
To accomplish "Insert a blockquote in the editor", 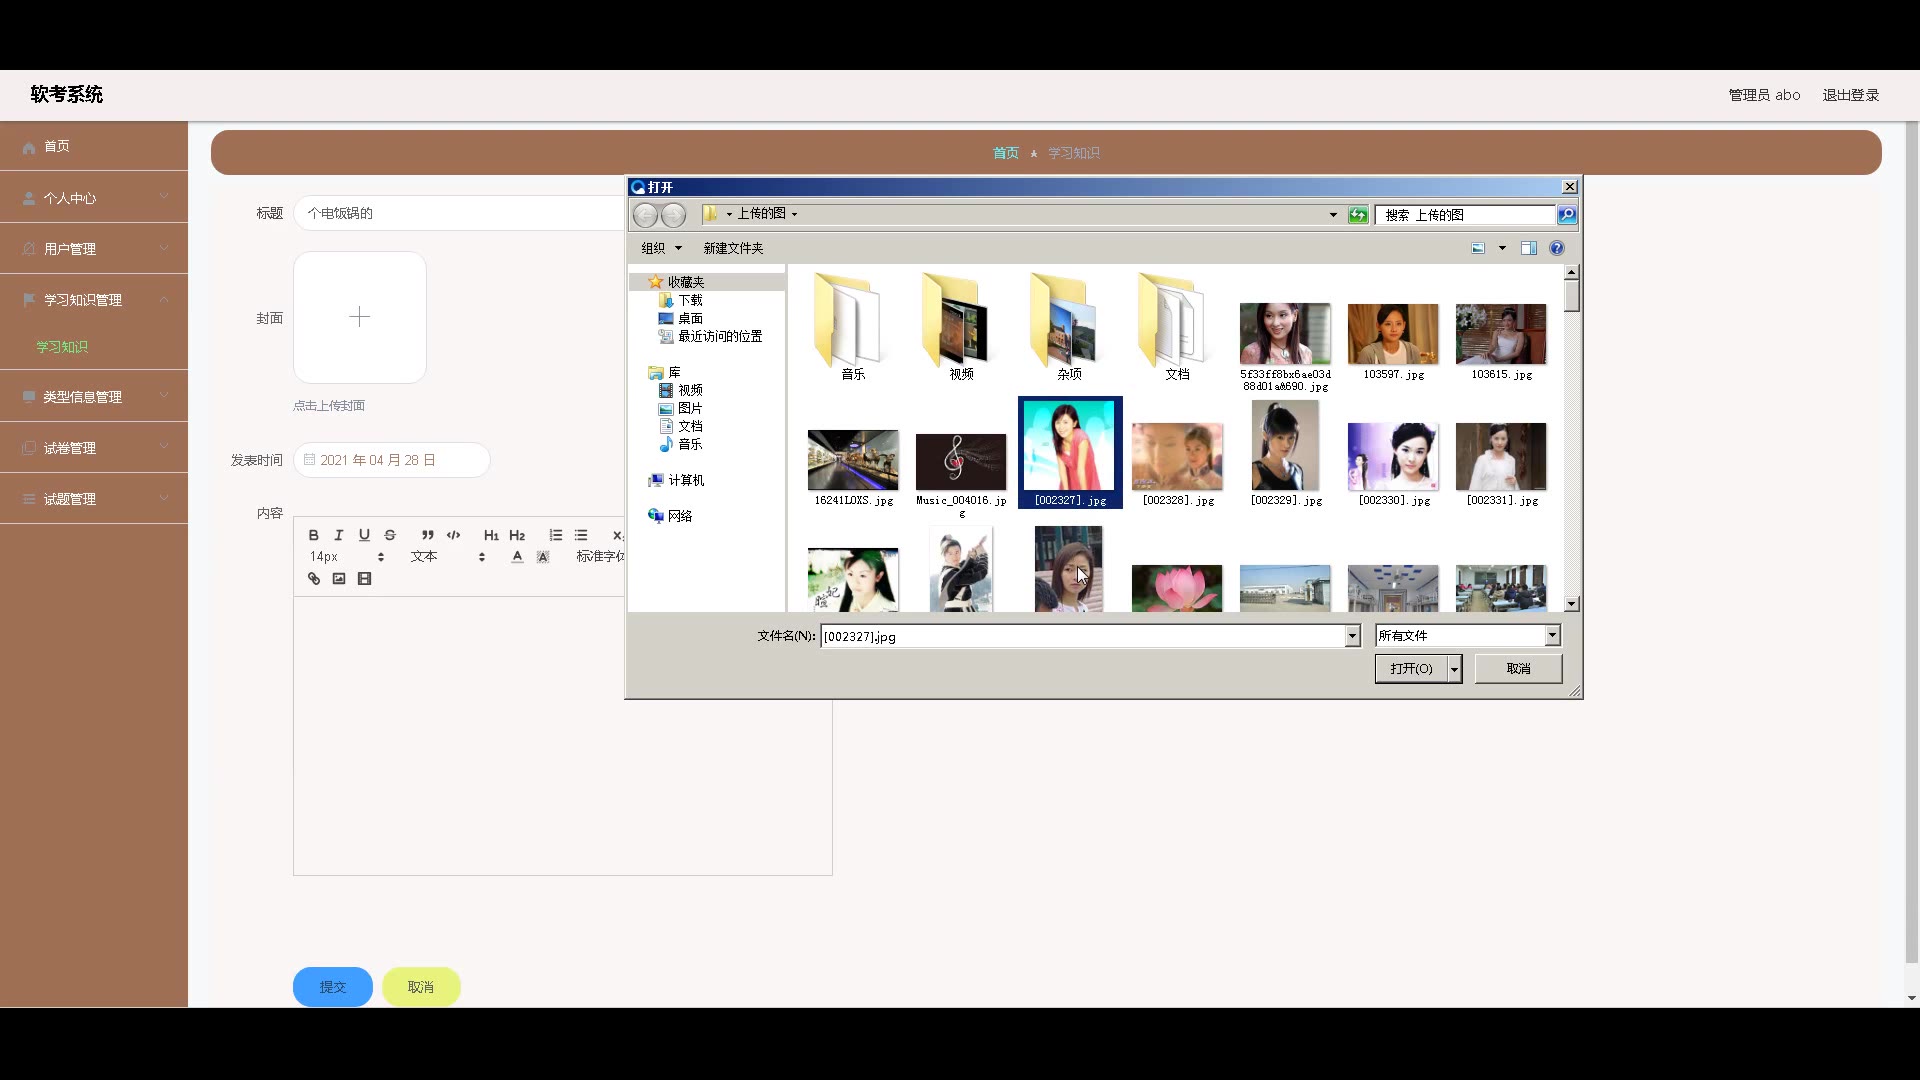I will 427,535.
